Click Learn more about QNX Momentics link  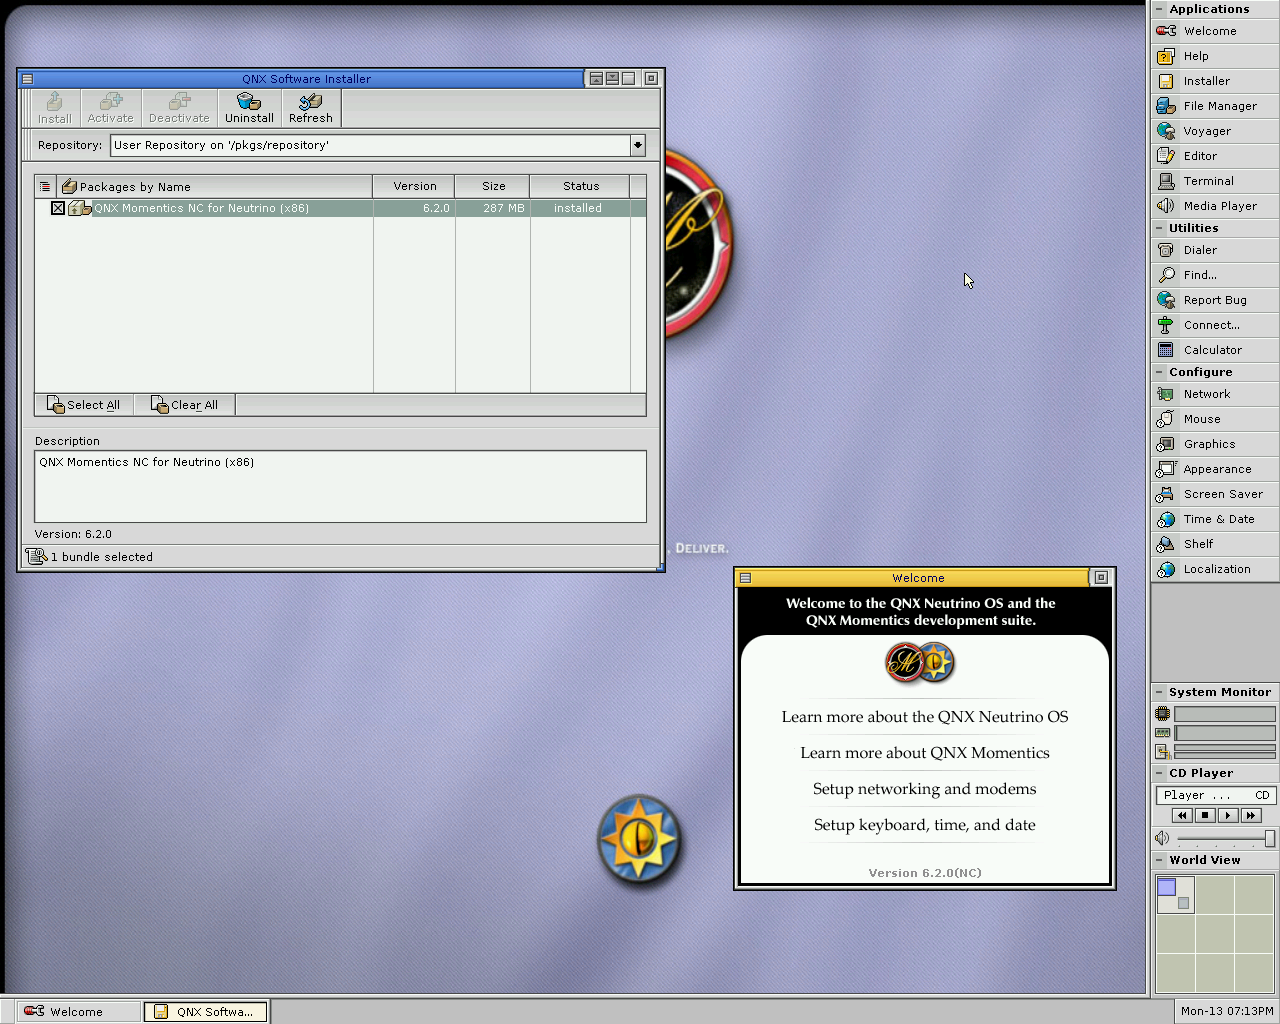[924, 753]
